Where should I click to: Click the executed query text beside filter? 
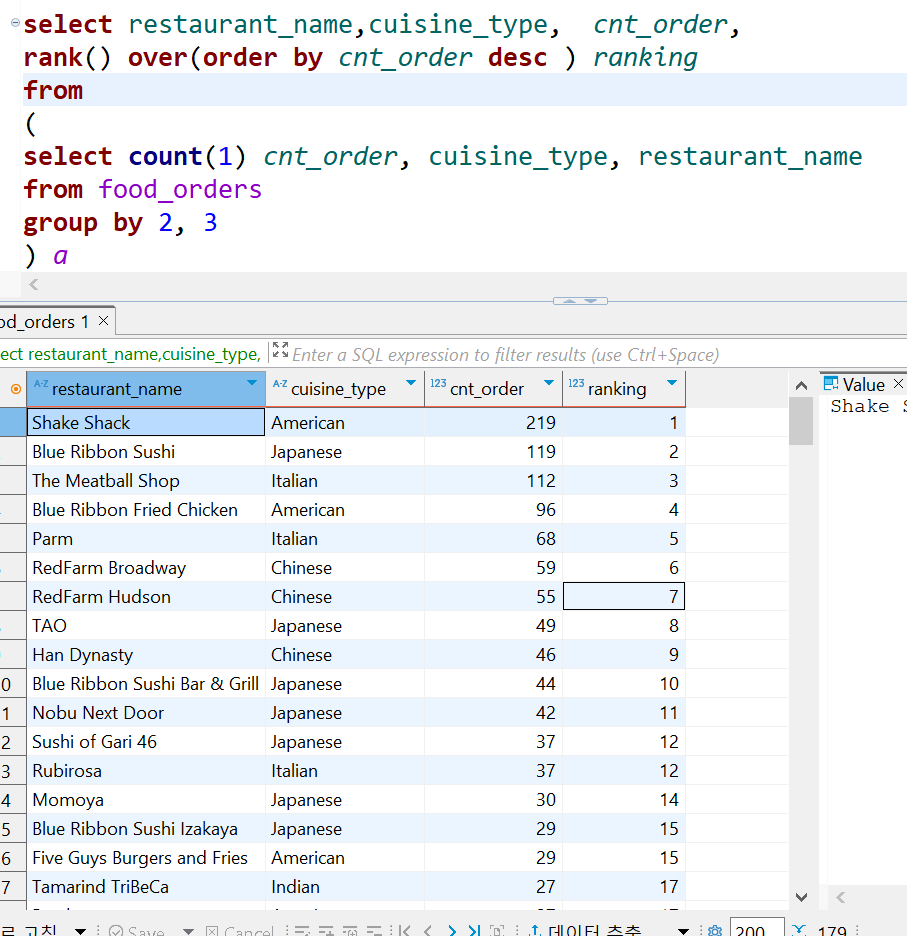(x=130, y=355)
